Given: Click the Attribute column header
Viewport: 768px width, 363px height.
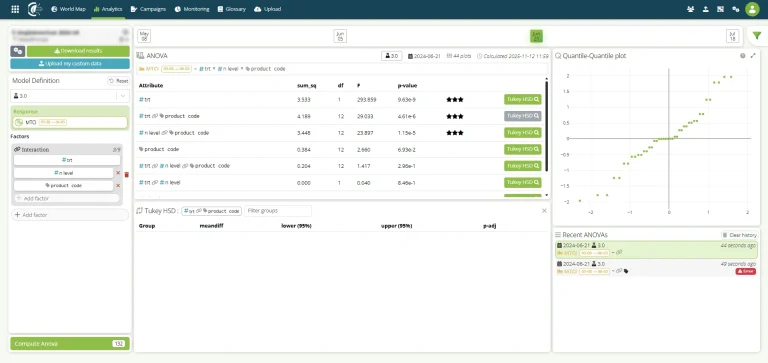Looking at the screenshot, I should [151, 86].
